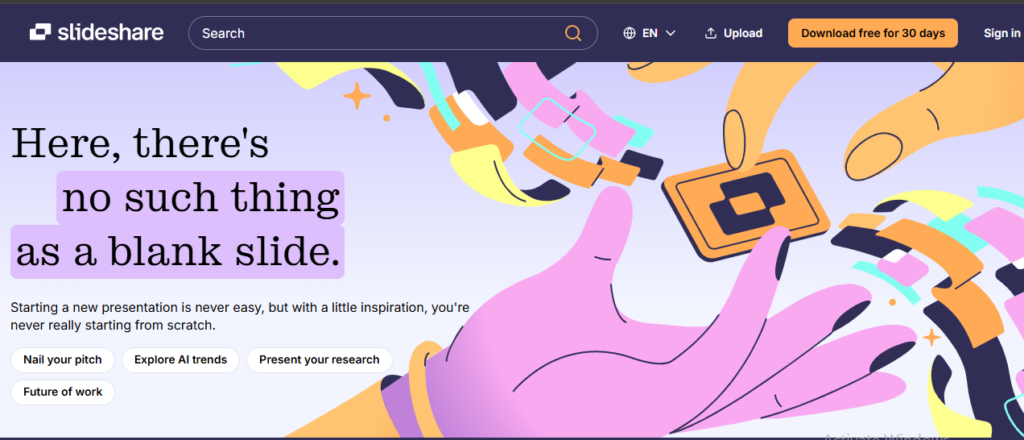Open the EN language selector
This screenshot has height=440, width=1024.
coord(649,33)
